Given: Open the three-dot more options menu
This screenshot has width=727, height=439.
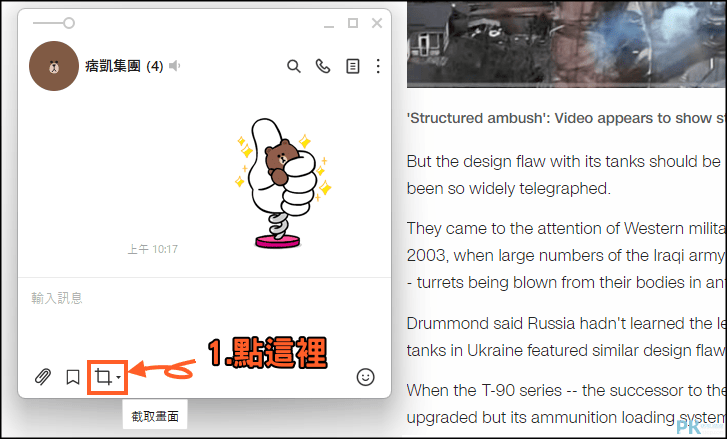Looking at the screenshot, I should click(378, 66).
